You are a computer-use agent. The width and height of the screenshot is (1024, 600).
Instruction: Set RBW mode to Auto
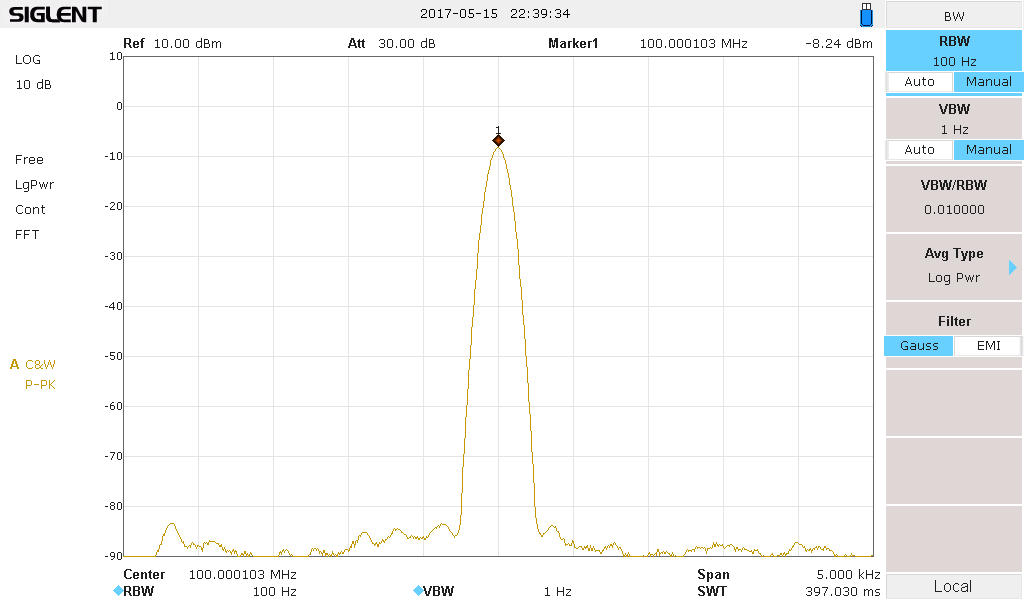click(919, 82)
